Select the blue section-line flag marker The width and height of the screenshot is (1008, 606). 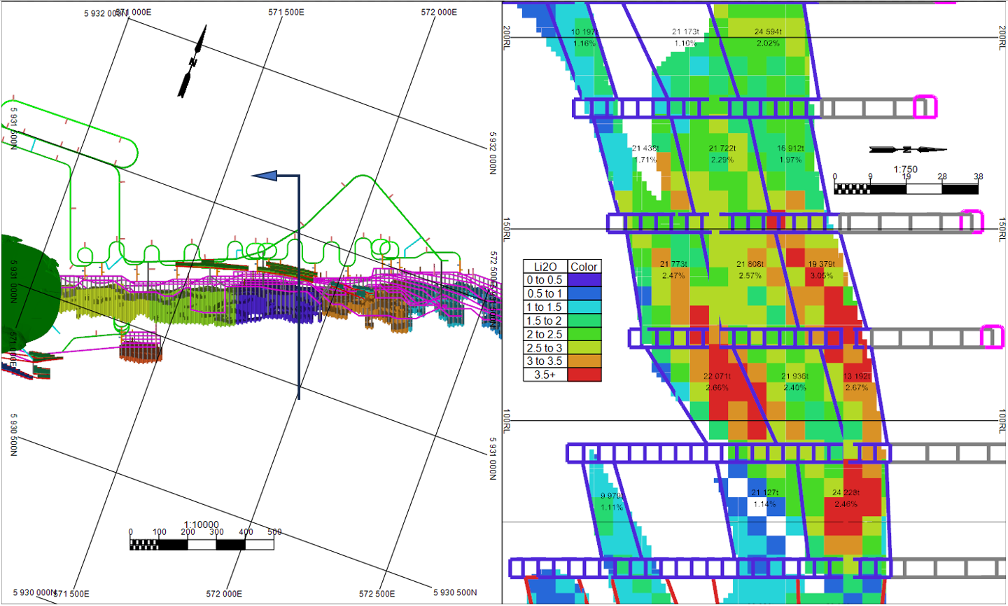(266, 176)
